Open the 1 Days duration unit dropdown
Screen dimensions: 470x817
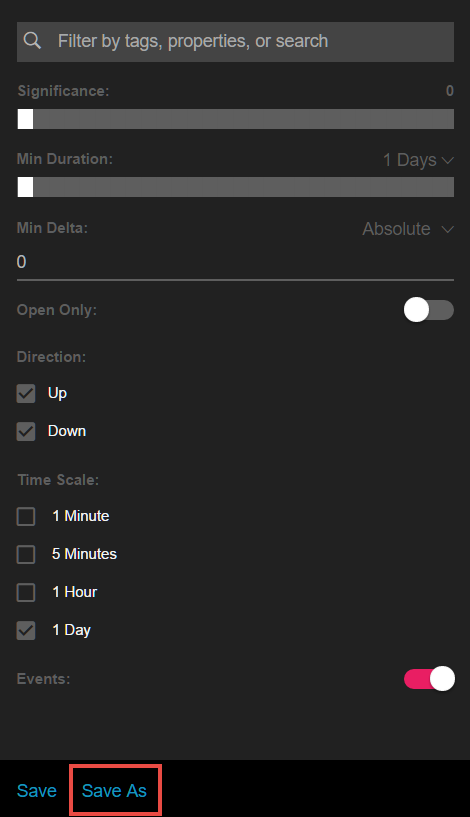click(418, 160)
